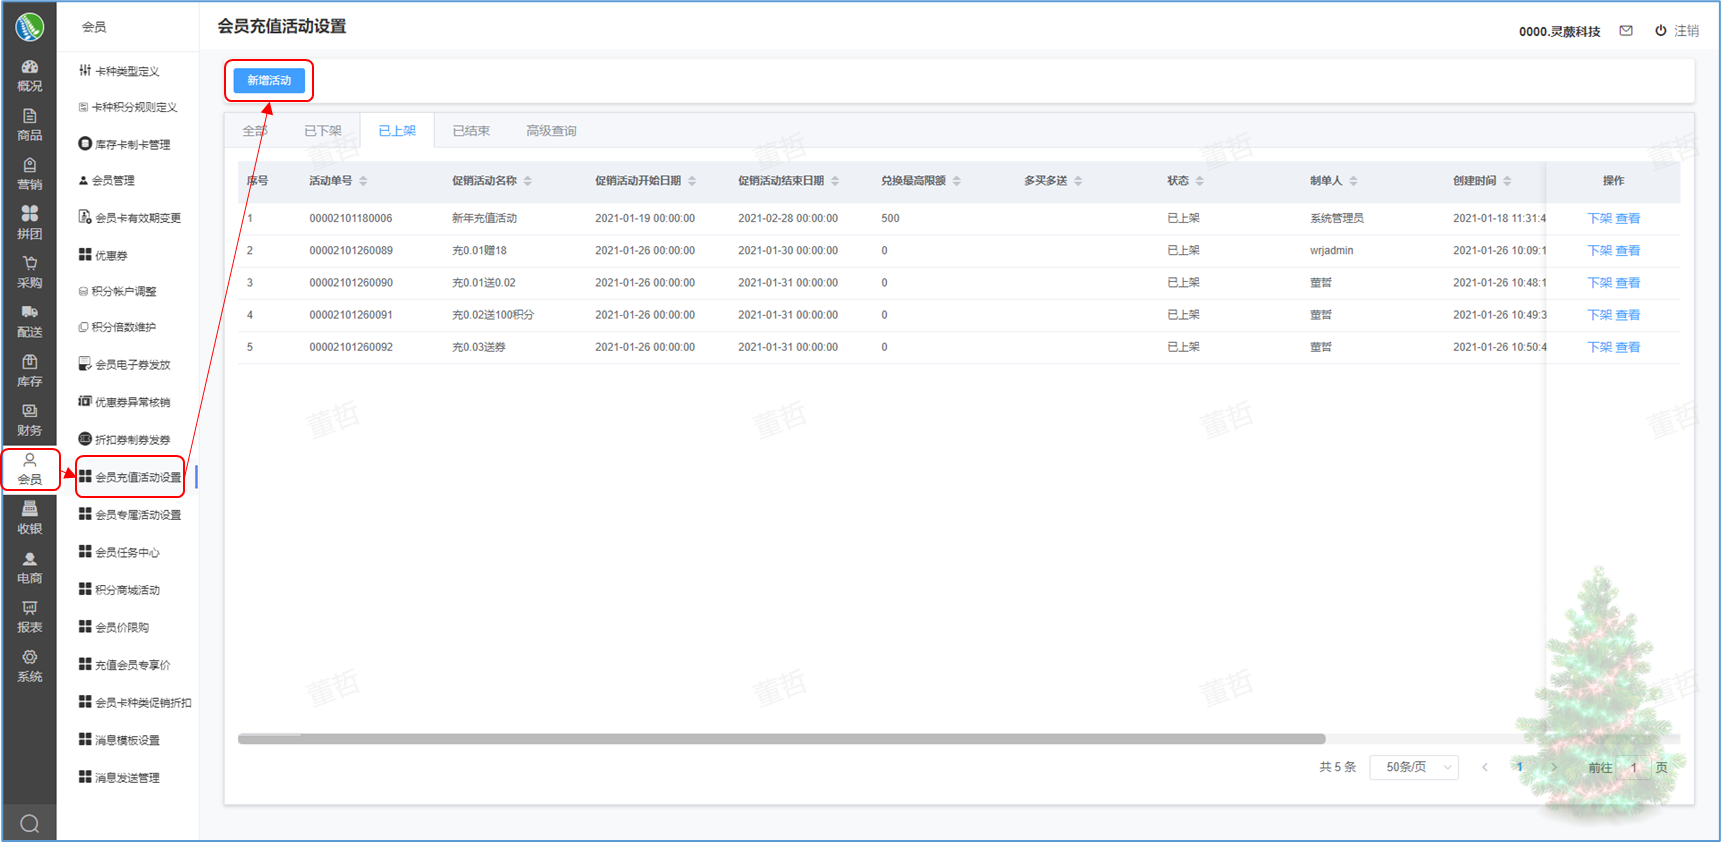Open the 50条/页 page size dropdown

coord(1414,767)
